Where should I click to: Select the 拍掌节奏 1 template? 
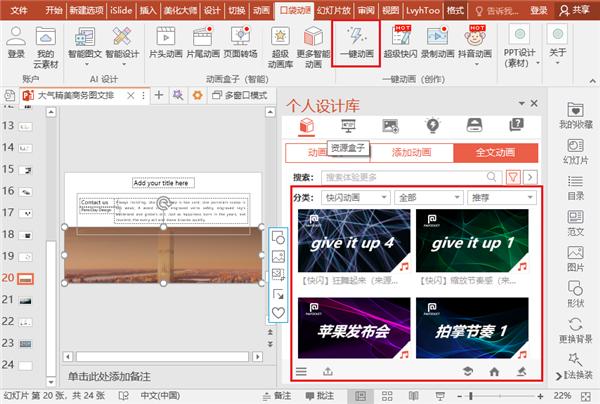pos(472,328)
